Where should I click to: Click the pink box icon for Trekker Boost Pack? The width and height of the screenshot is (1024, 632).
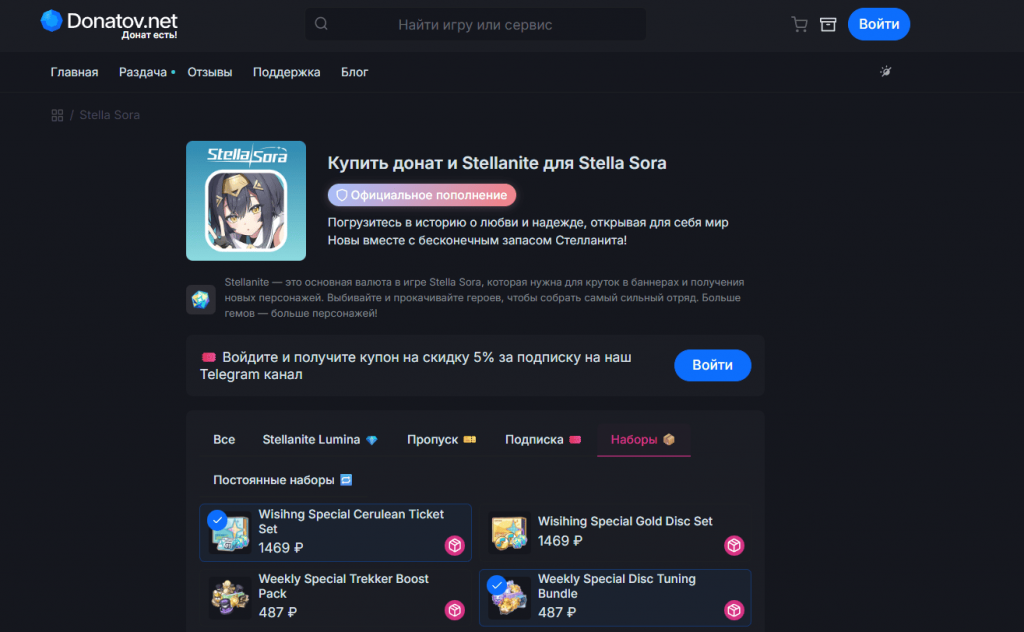[455, 609]
